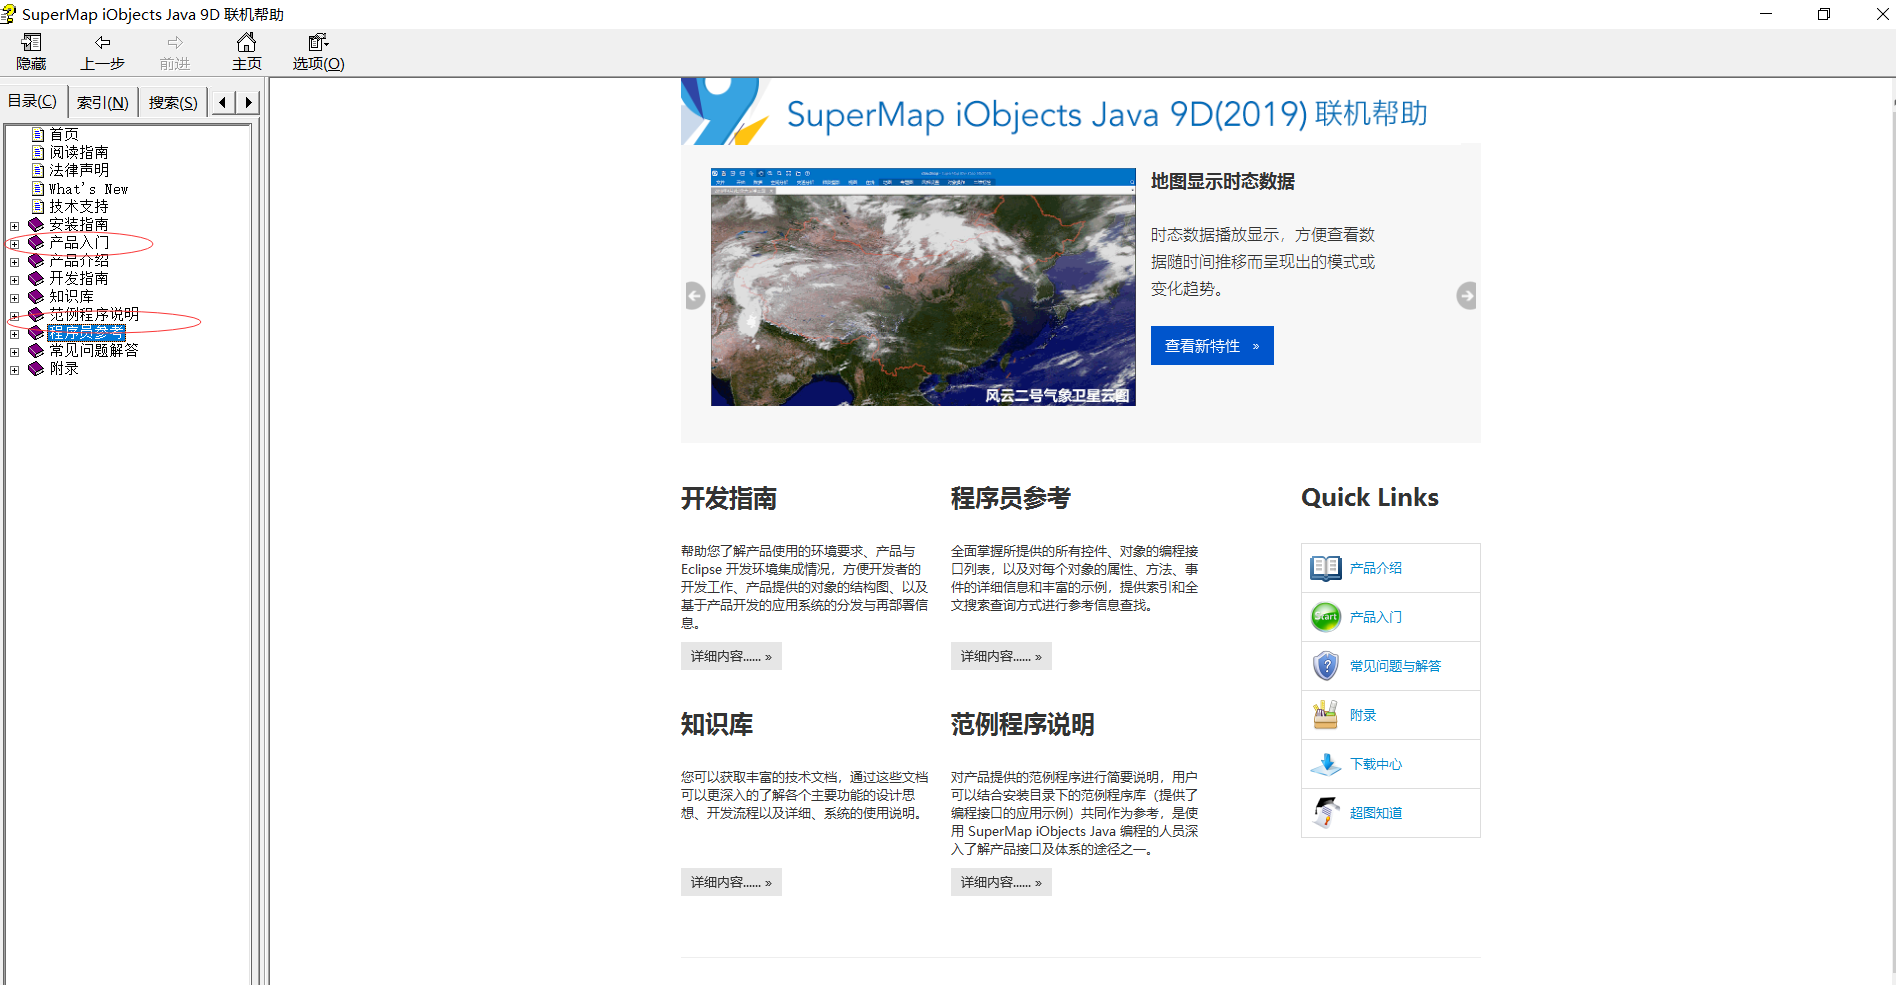Screen dimensions: 1896x985
Task: Expand the 范例程序说明 tree node
Action: pos(15,316)
